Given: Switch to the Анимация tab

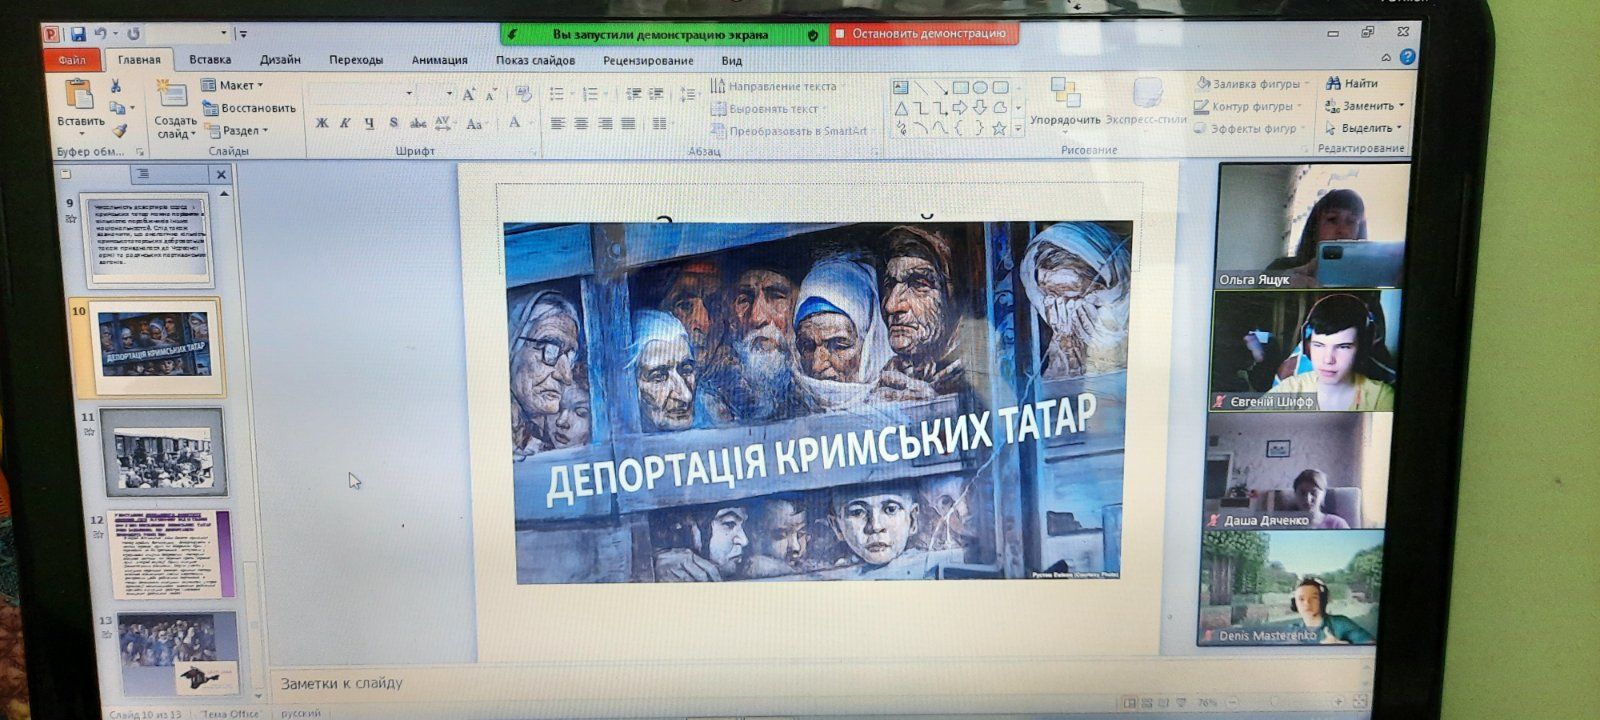Looking at the screenshot, I should pyautogui.click(x=439, y=60).
